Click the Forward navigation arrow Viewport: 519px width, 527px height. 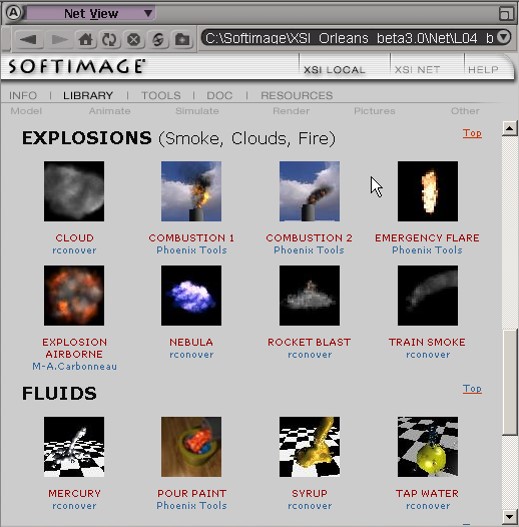(x=59, y=40)
